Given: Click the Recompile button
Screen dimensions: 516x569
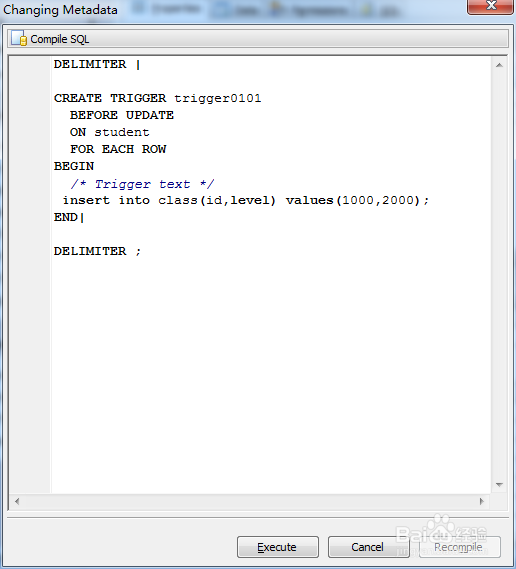Looking at the screenshot, I should tap(460, 547).
